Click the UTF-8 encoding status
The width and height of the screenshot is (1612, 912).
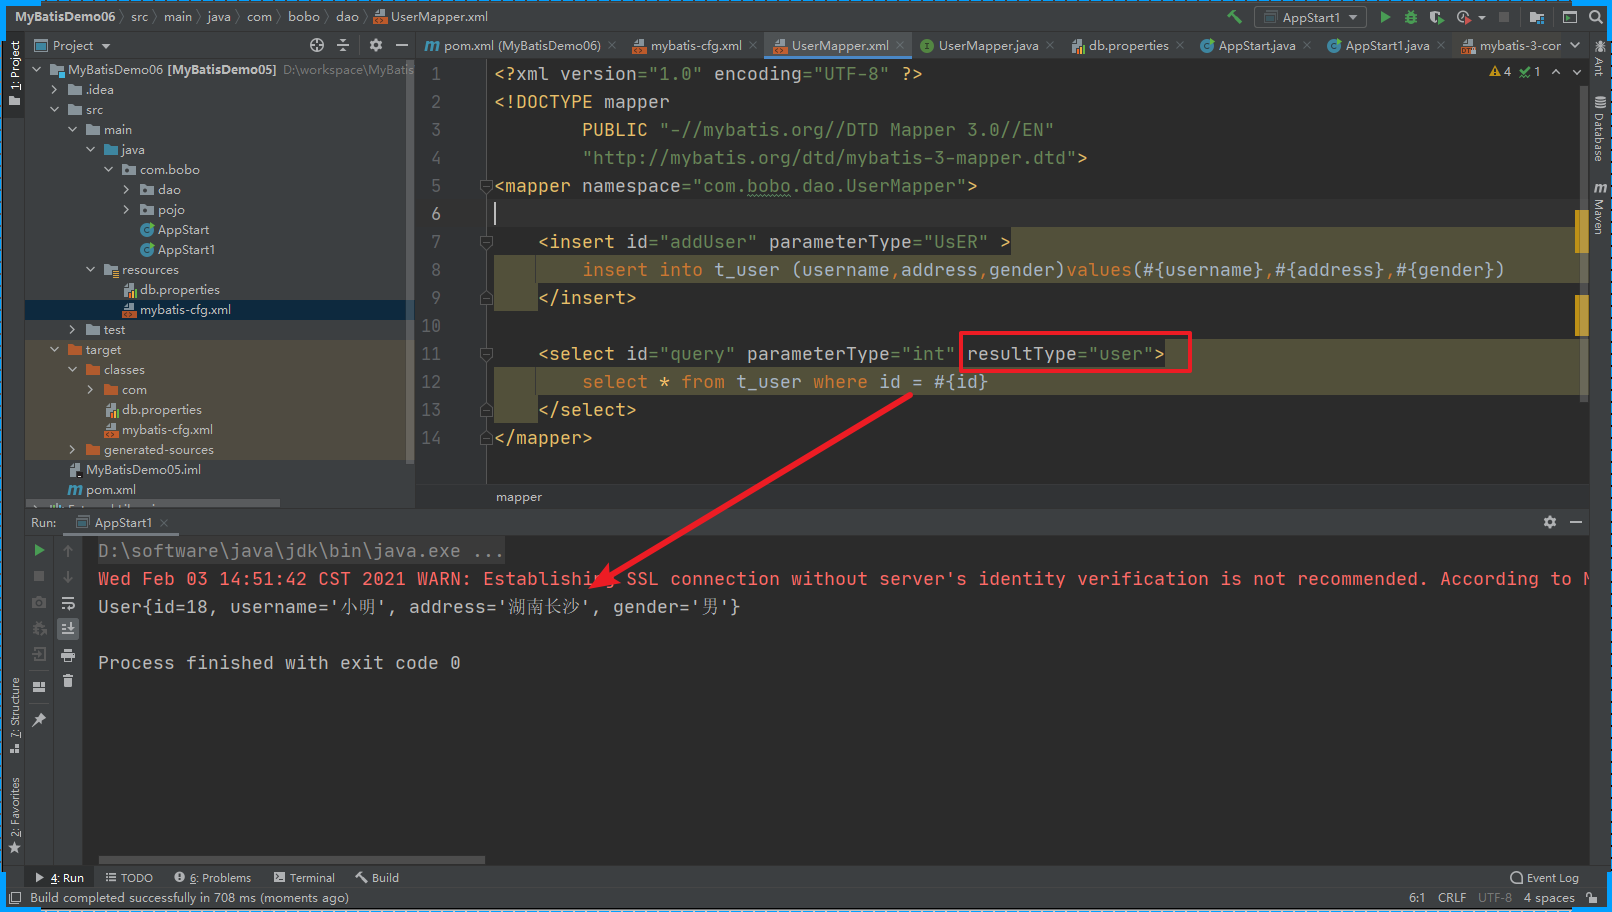tap(1495, 898)
